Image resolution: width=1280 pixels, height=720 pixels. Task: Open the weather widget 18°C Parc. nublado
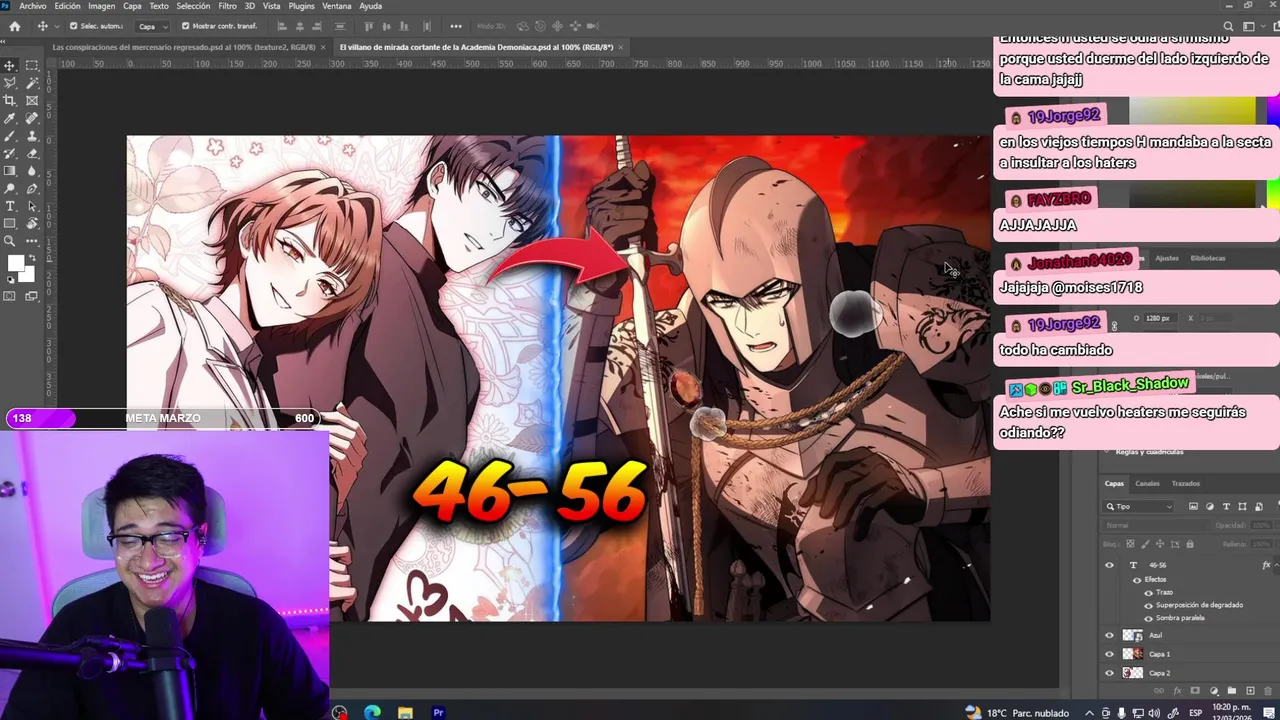tap(1016, 713)
